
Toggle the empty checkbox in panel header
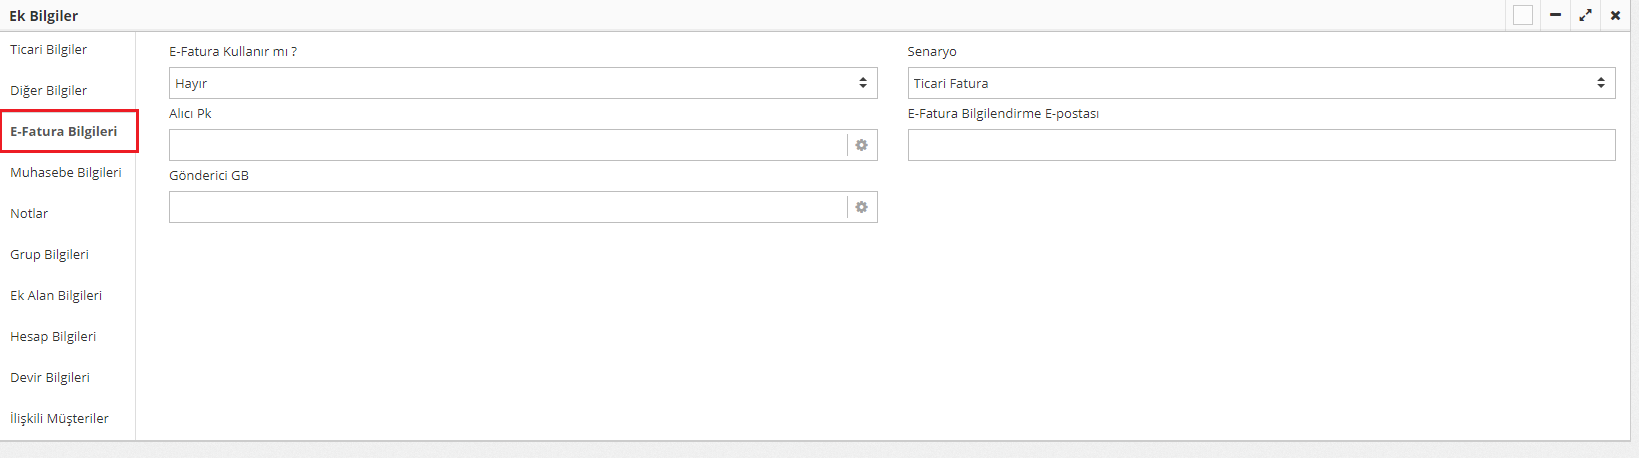point(1523,15)
